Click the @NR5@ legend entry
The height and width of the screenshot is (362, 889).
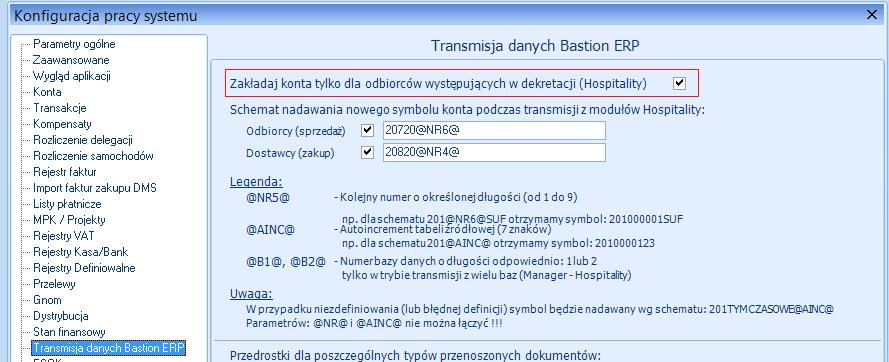coord(268,197)
